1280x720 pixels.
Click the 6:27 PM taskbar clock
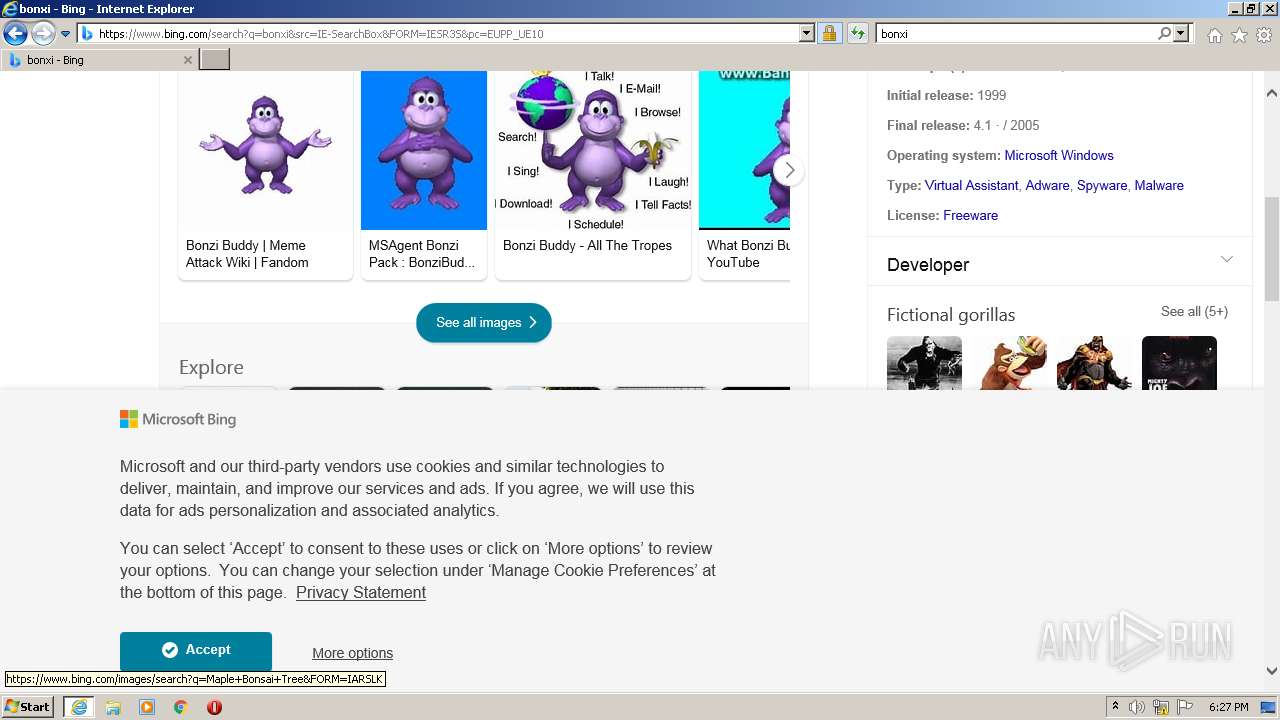[x=1228, y=707]
